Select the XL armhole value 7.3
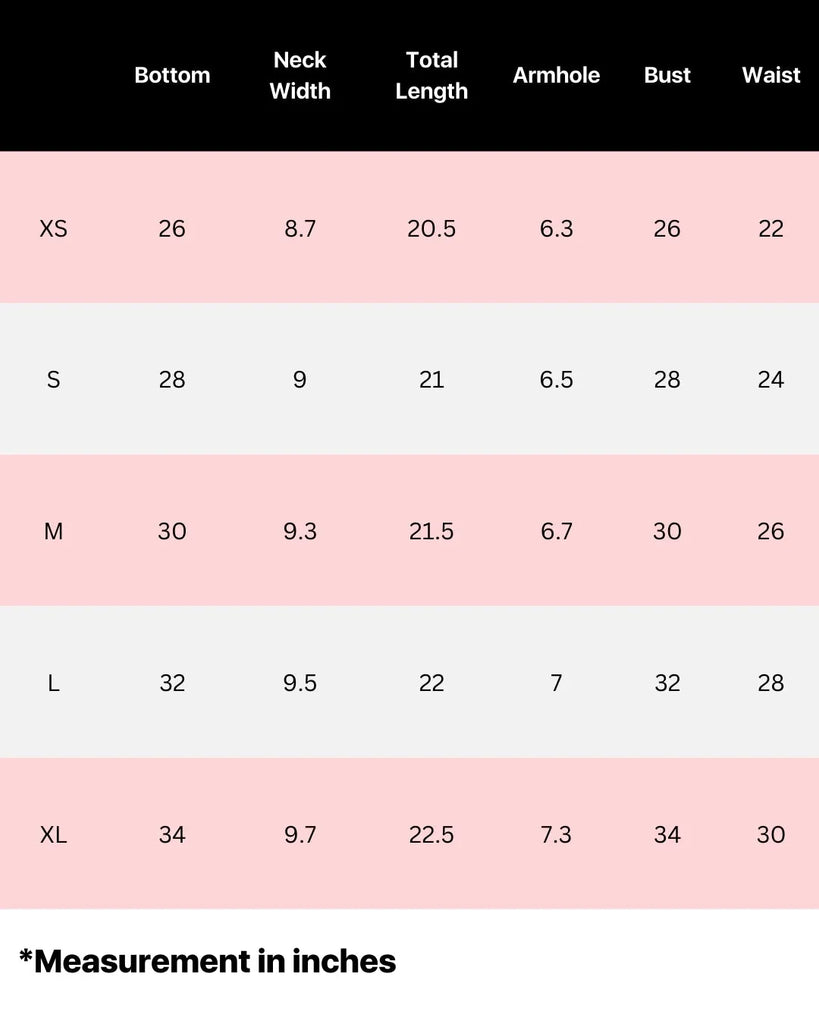 (556, 835)
